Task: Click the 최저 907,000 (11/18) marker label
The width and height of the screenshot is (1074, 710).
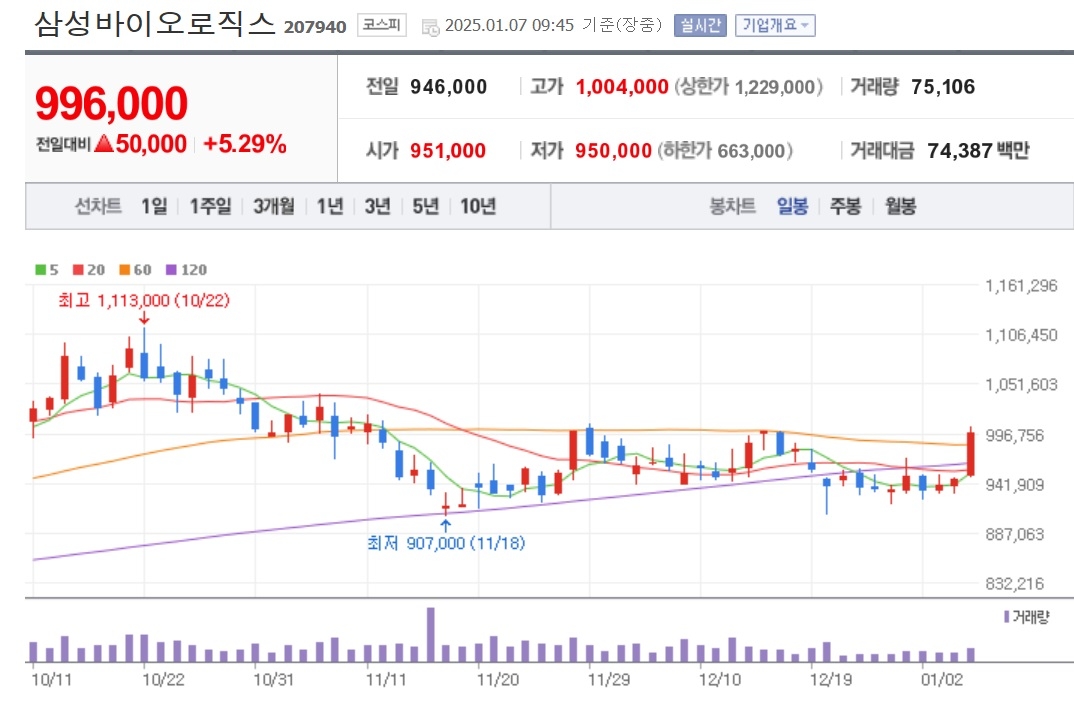Action: click(x=446, y=543)
